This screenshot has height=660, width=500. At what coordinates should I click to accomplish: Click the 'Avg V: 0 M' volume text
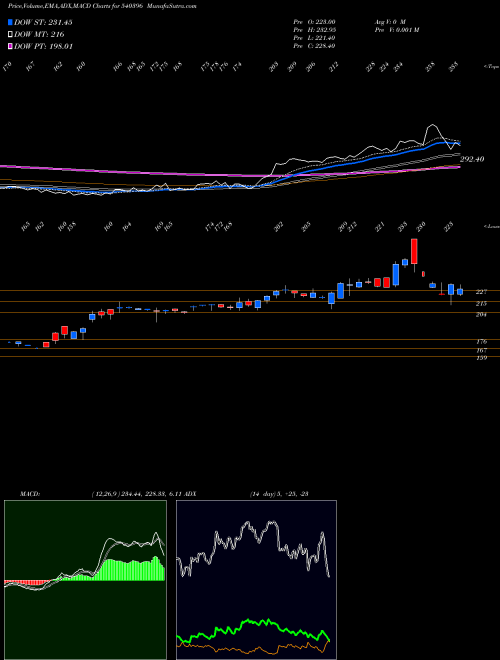(x=389, y=22)
